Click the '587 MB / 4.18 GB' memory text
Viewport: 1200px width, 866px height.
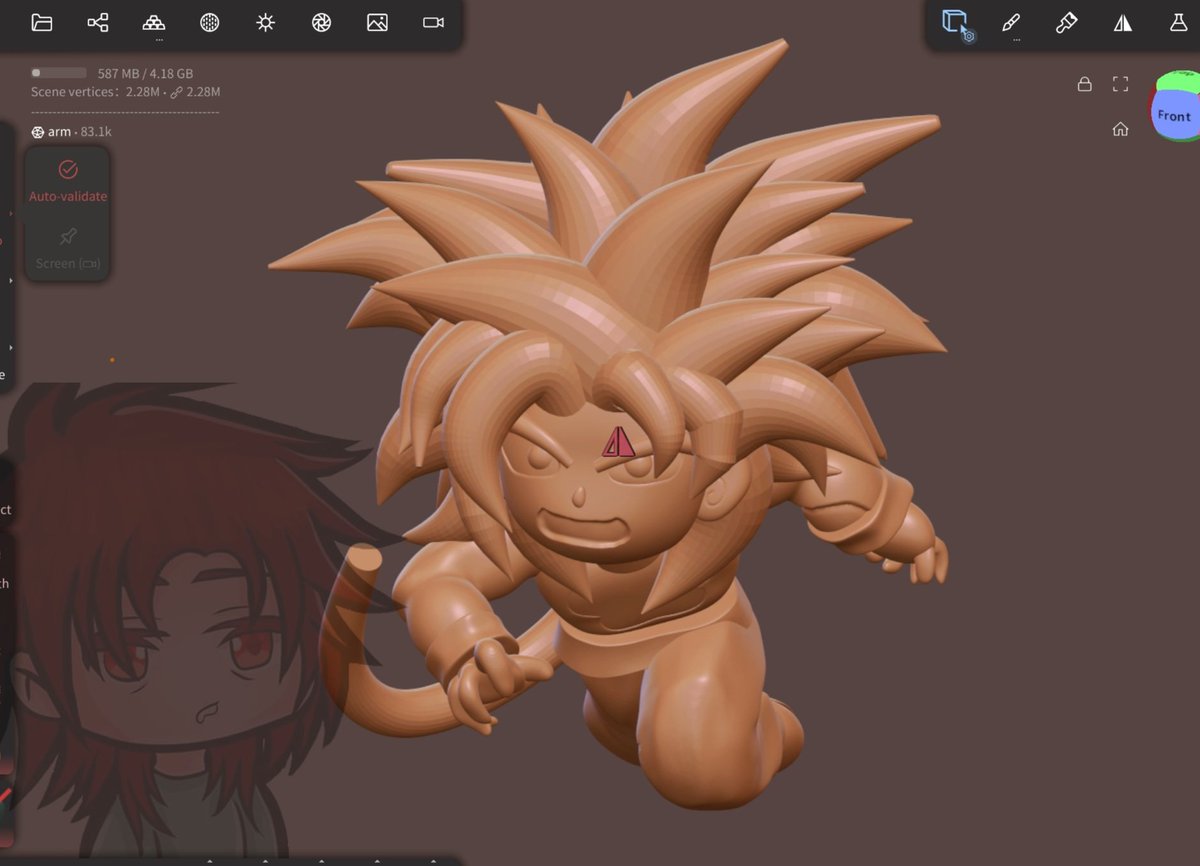coord(145,73)
